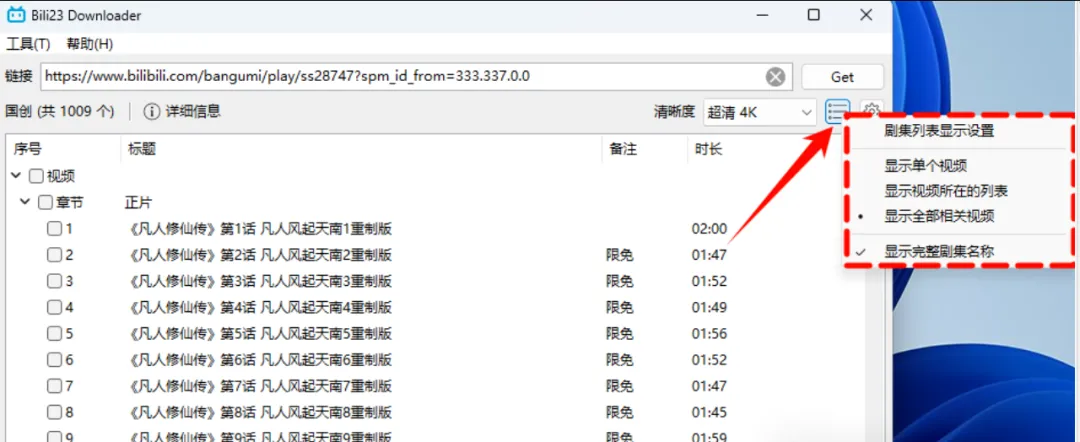Toggle 显示完整剧集名称 menu option

coord(939,251)
